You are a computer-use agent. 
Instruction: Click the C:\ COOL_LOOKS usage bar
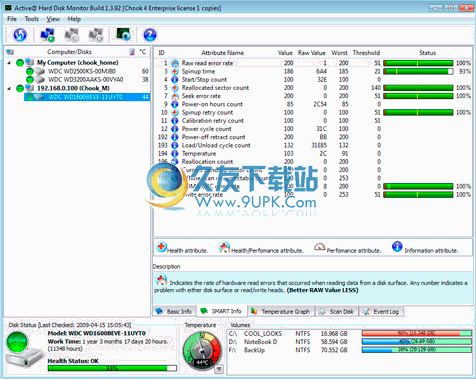pyautogui.click(x=417, y=333)
